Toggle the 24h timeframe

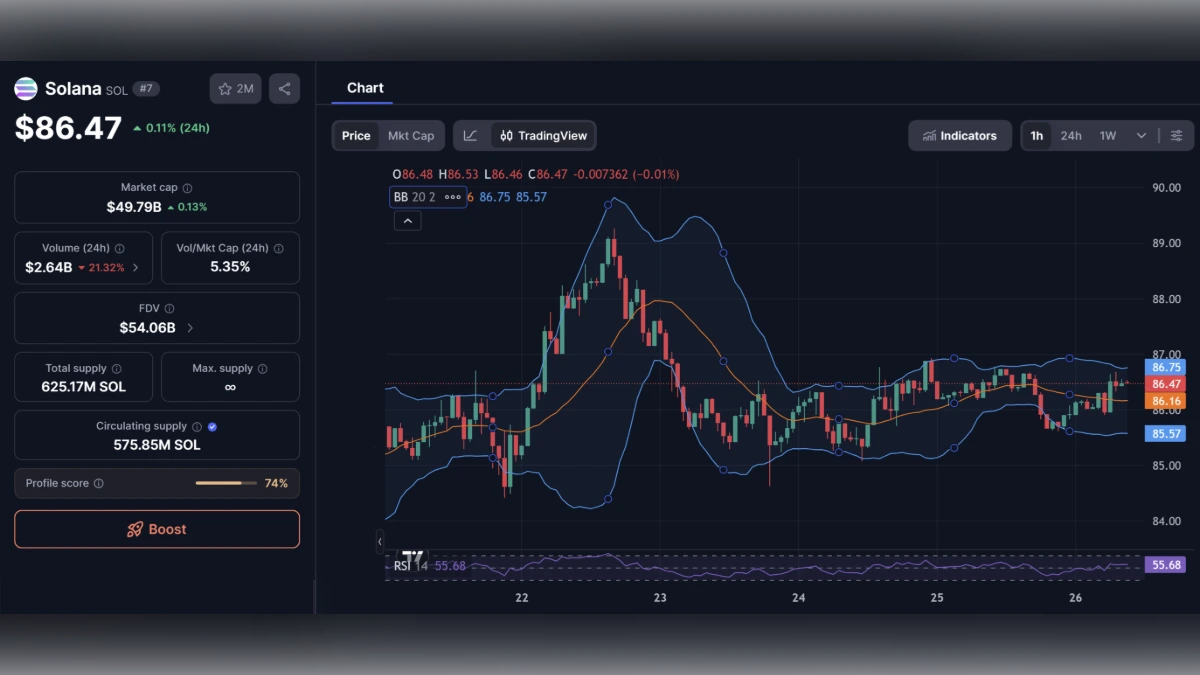click(x=1070, y=135)
